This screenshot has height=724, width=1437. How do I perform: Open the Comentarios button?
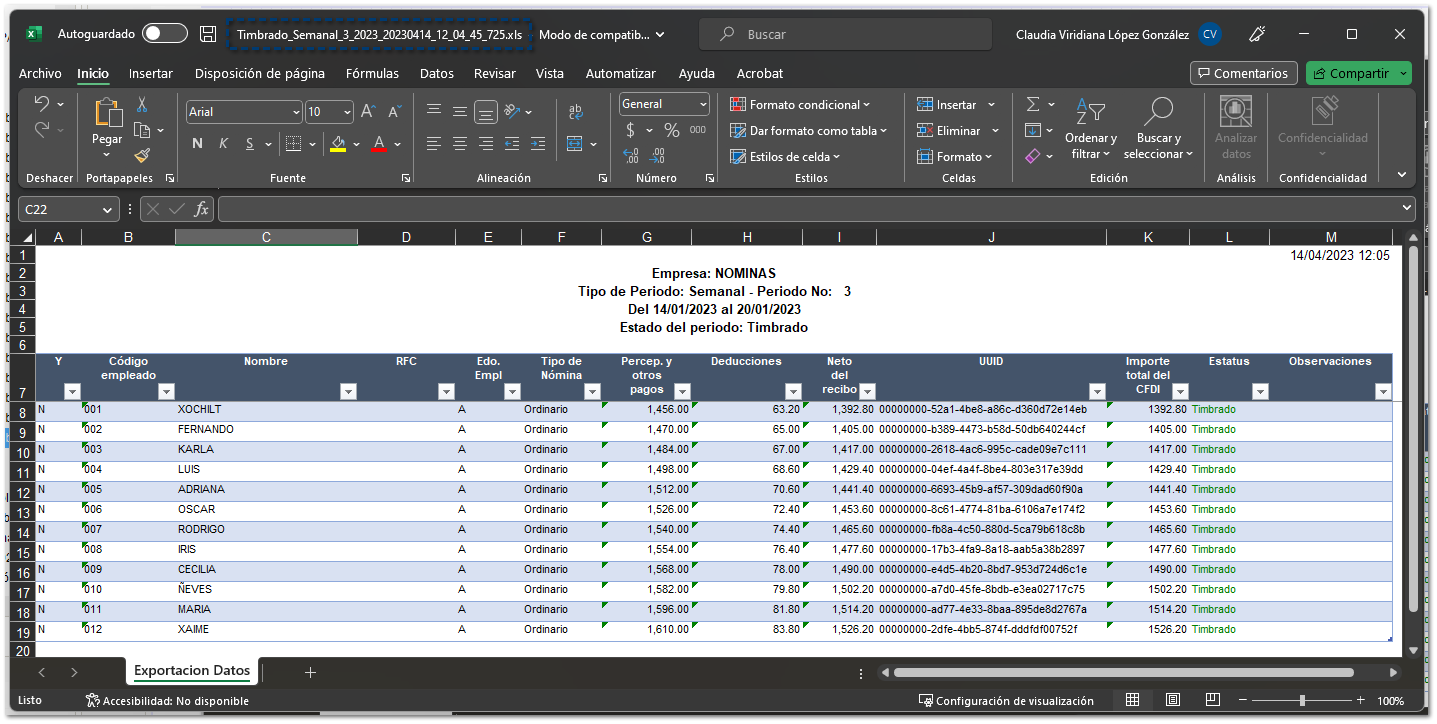click(1244, 73)
